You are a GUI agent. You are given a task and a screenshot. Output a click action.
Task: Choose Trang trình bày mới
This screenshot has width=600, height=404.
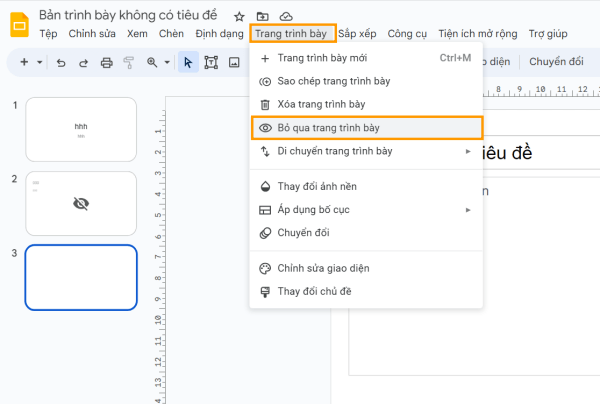click(366, 58)
